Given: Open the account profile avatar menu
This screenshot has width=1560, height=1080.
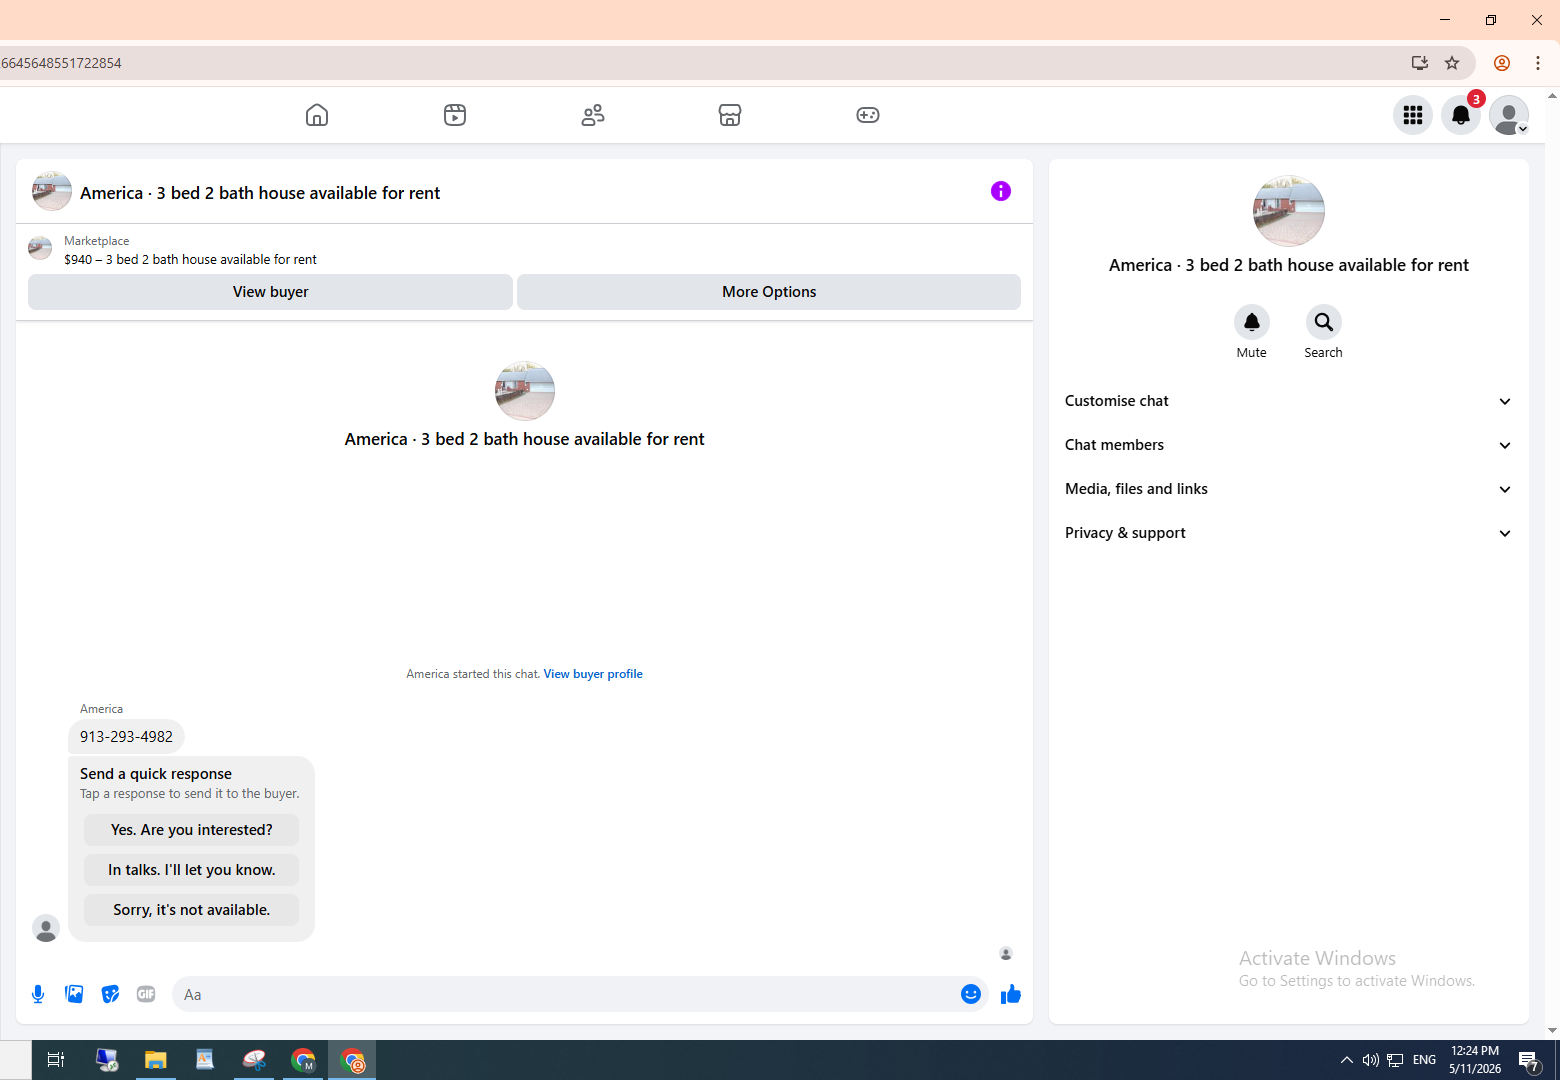Looking at the screenshot, I should pos(1509,115).
